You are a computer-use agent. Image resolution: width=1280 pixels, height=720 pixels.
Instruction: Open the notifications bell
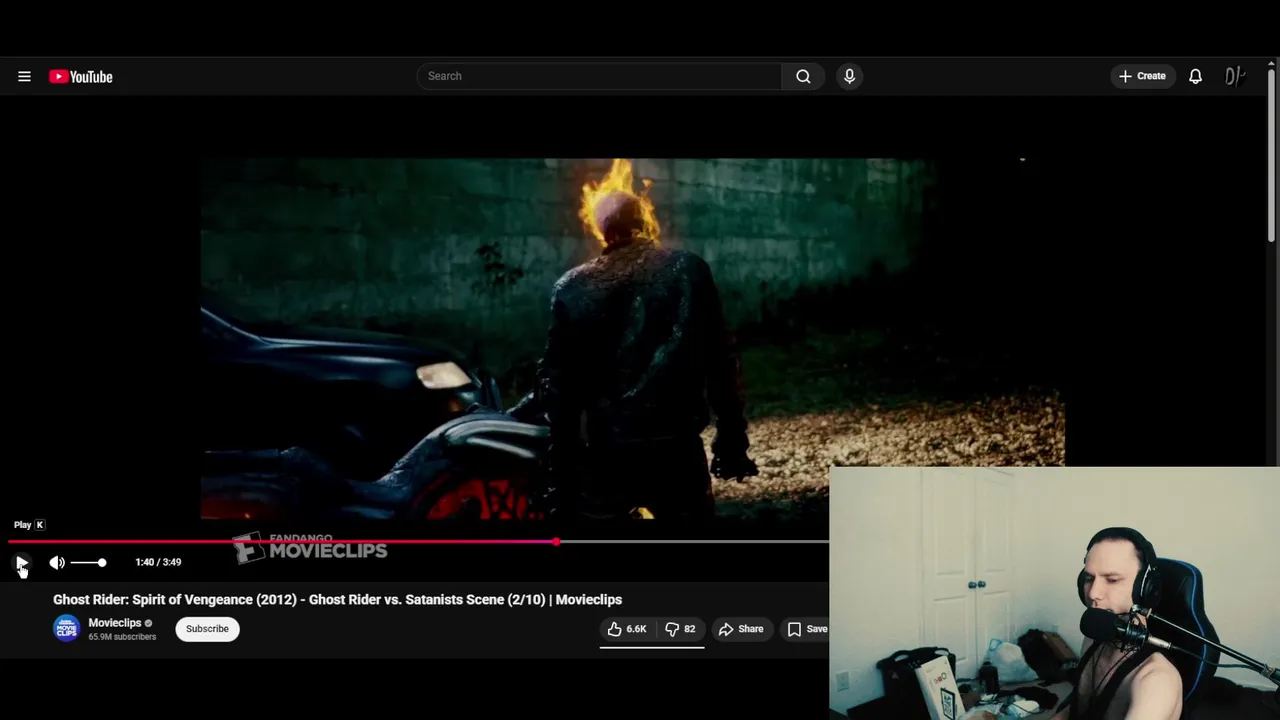(1195, 76)
